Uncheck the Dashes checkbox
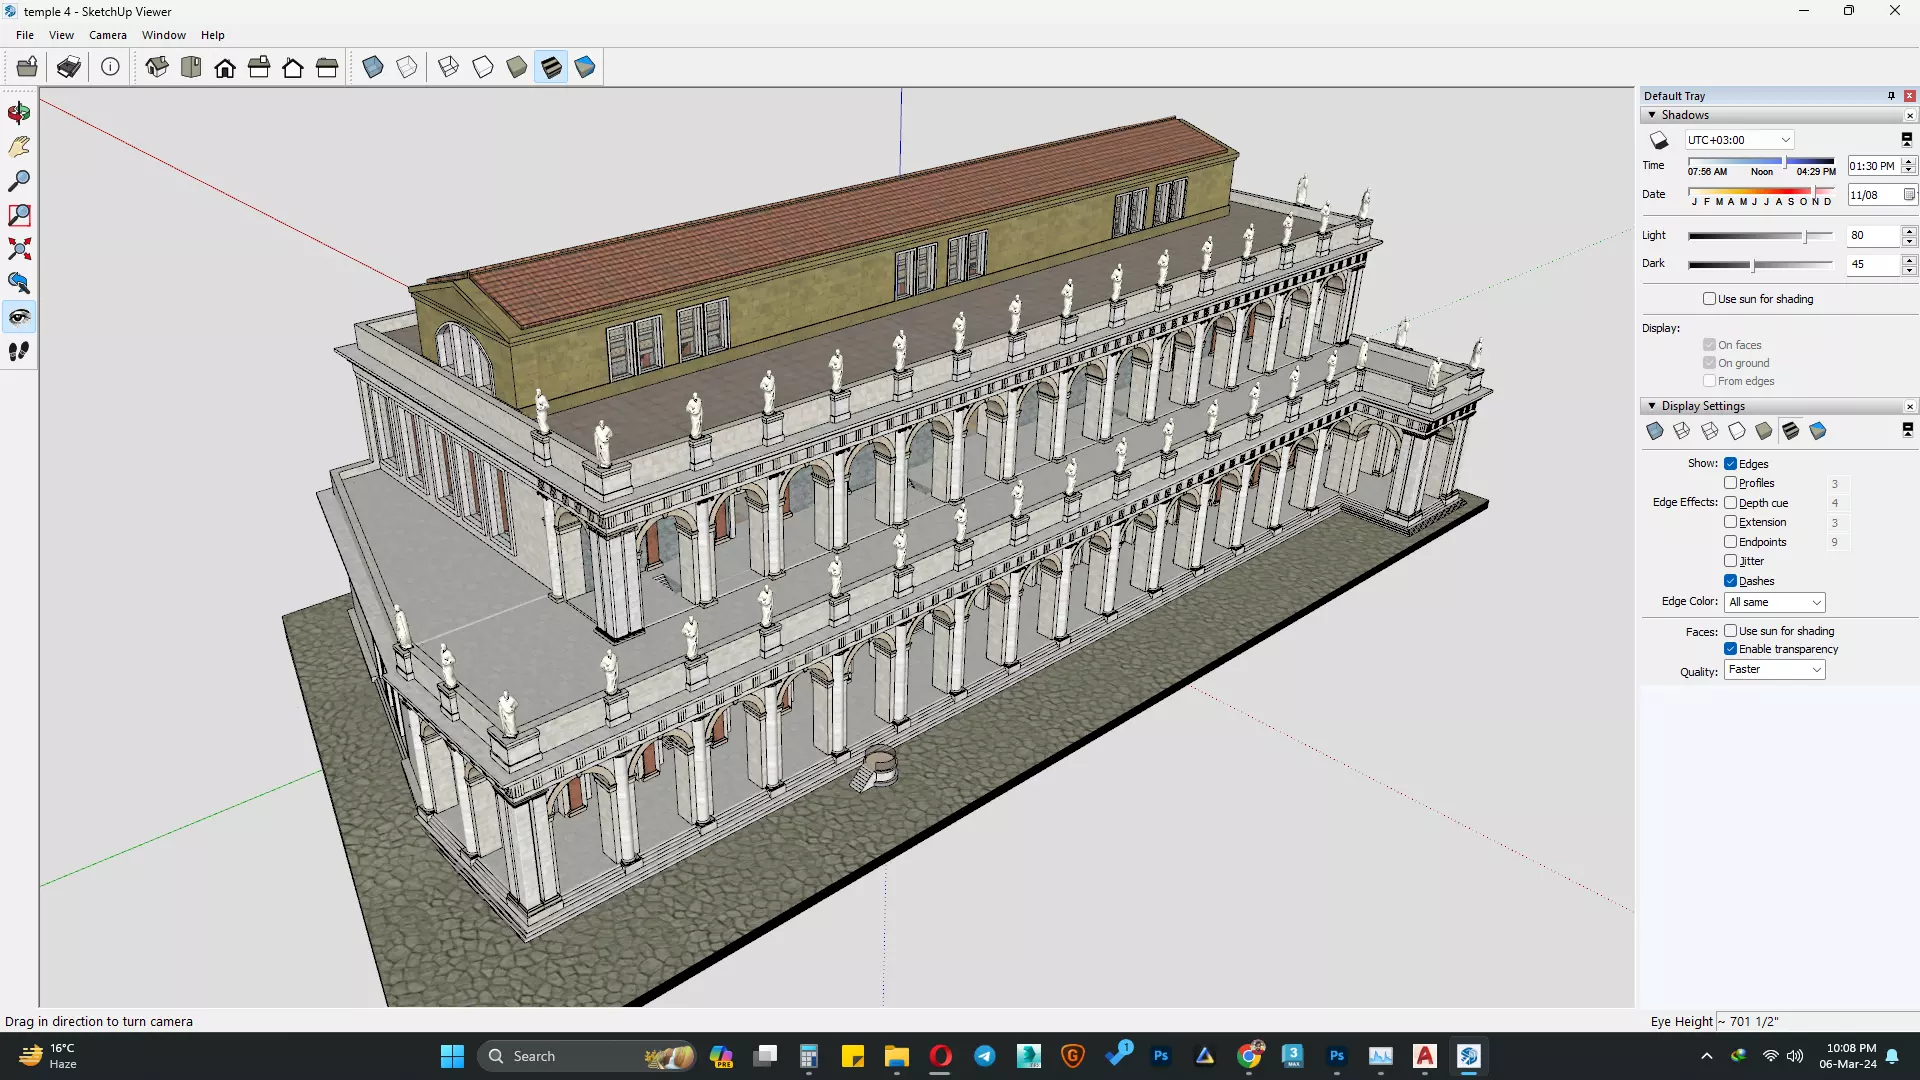 coord(1730,581)
